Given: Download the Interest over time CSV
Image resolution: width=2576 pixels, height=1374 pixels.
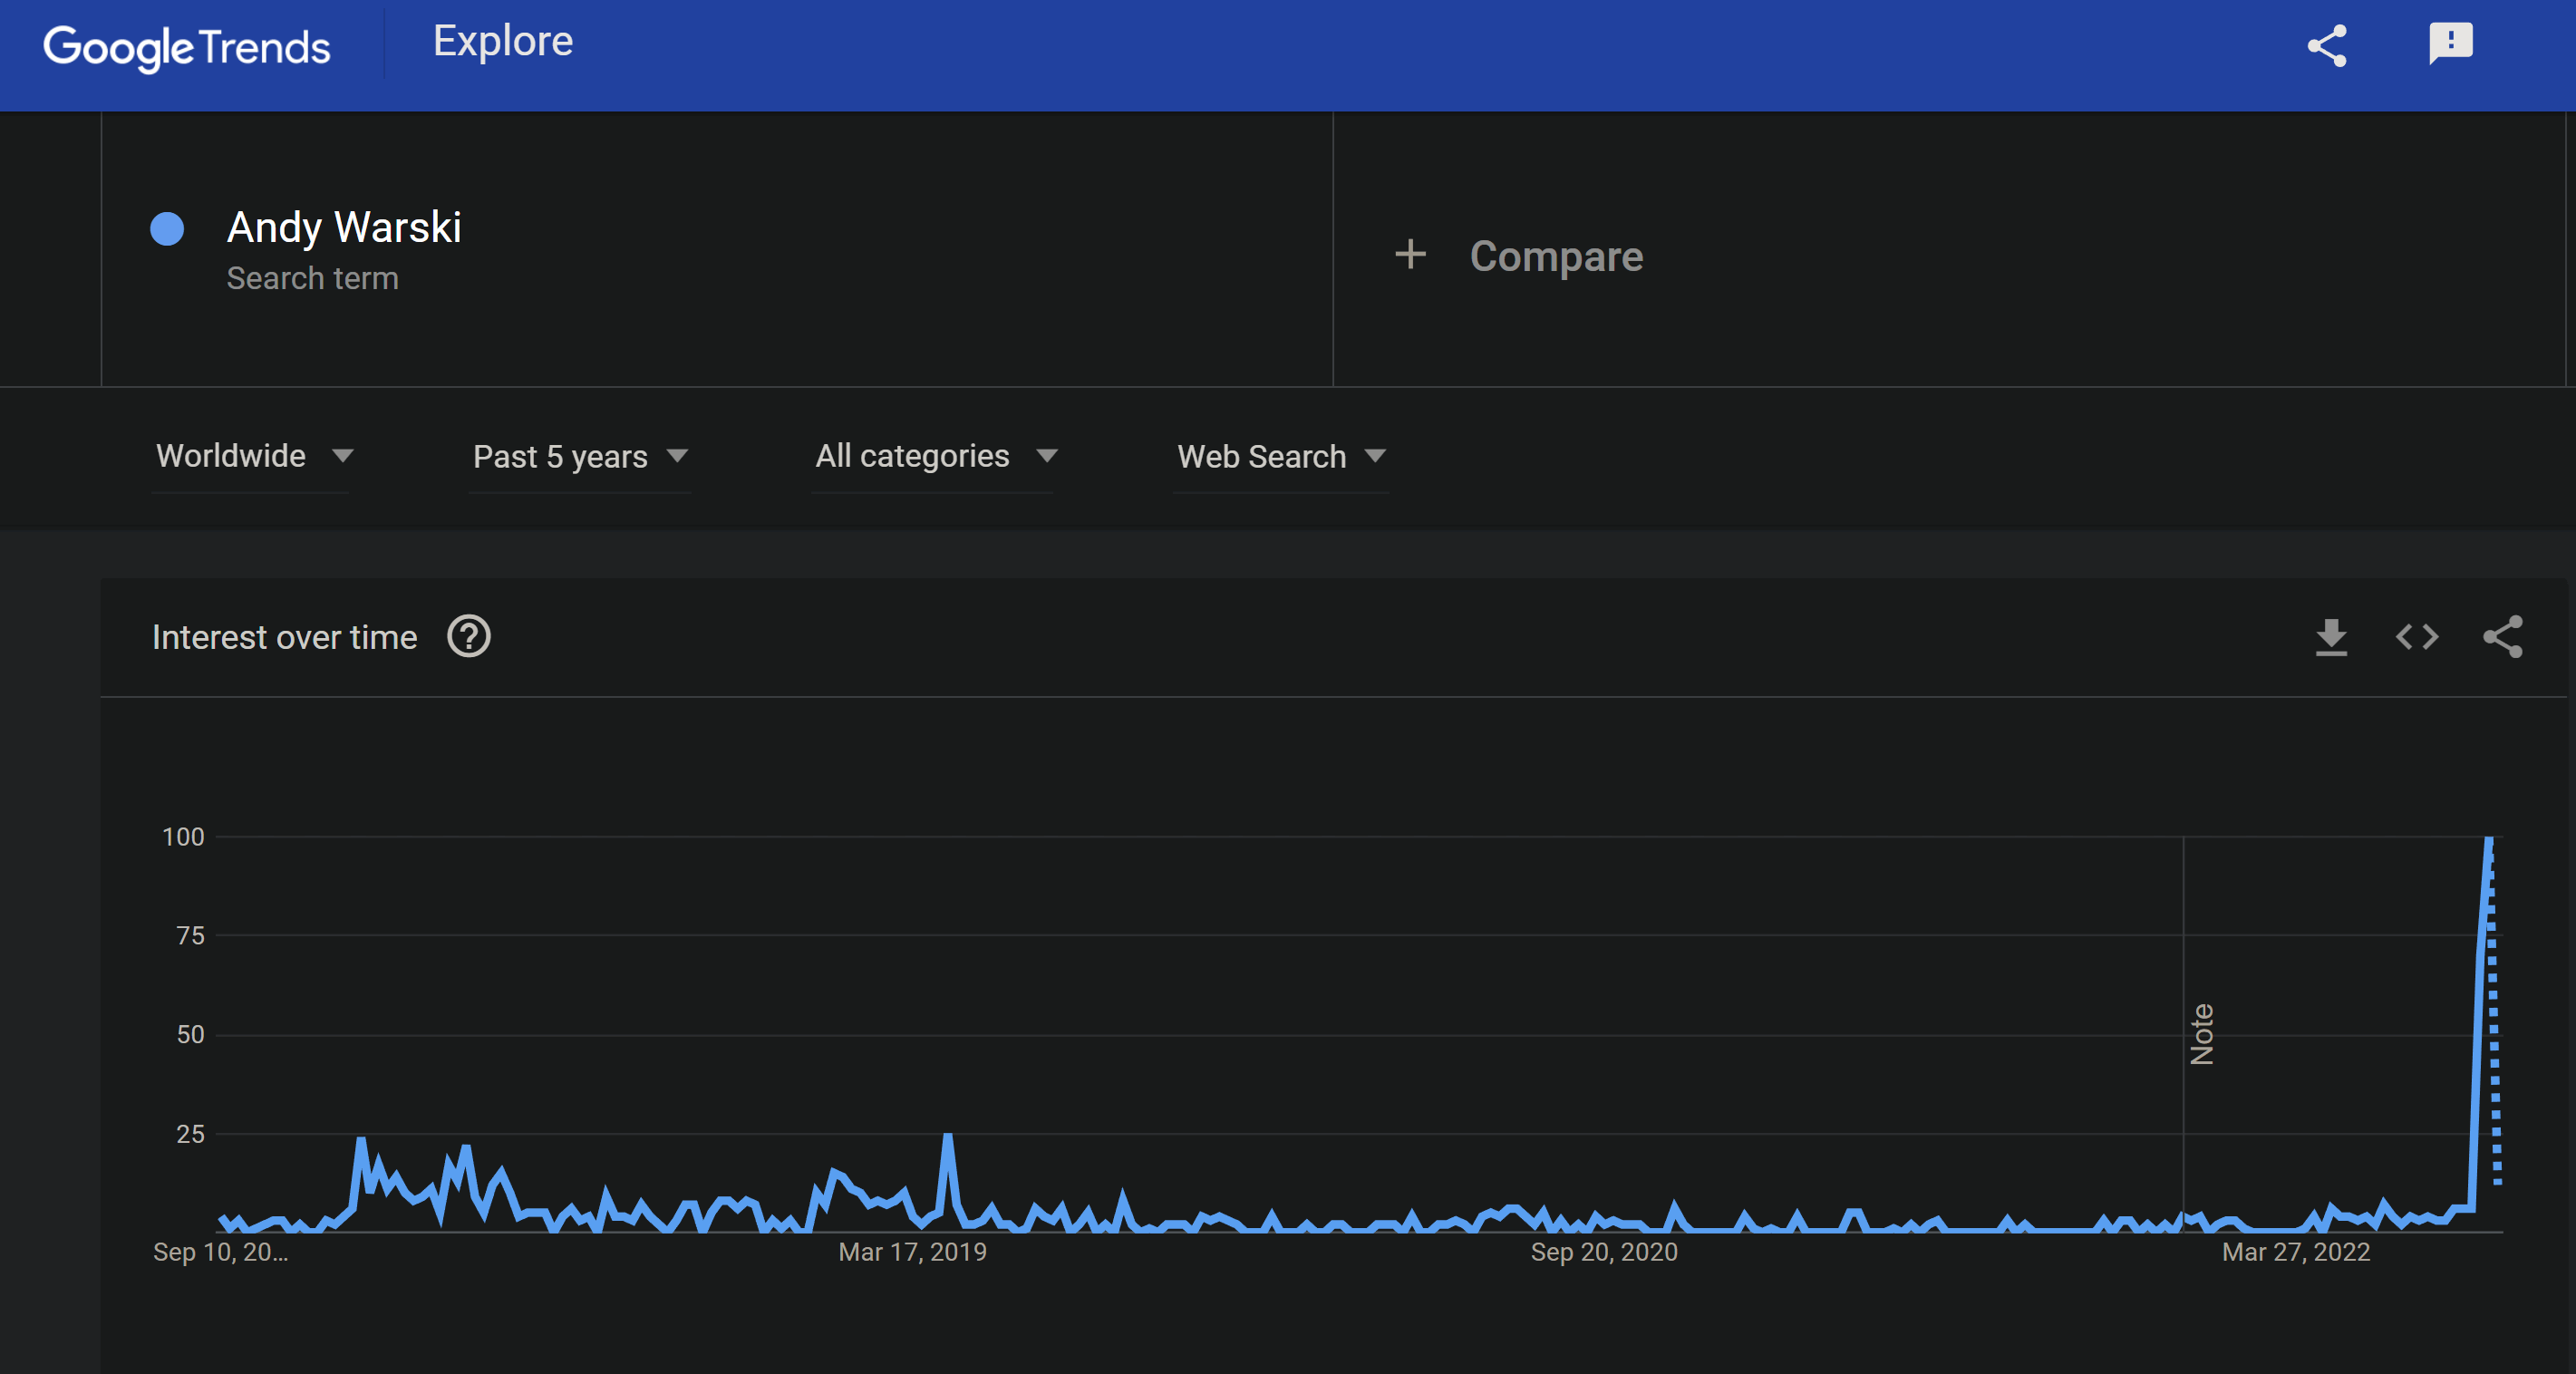Looking at the screenshot, I should [2331, 637].
